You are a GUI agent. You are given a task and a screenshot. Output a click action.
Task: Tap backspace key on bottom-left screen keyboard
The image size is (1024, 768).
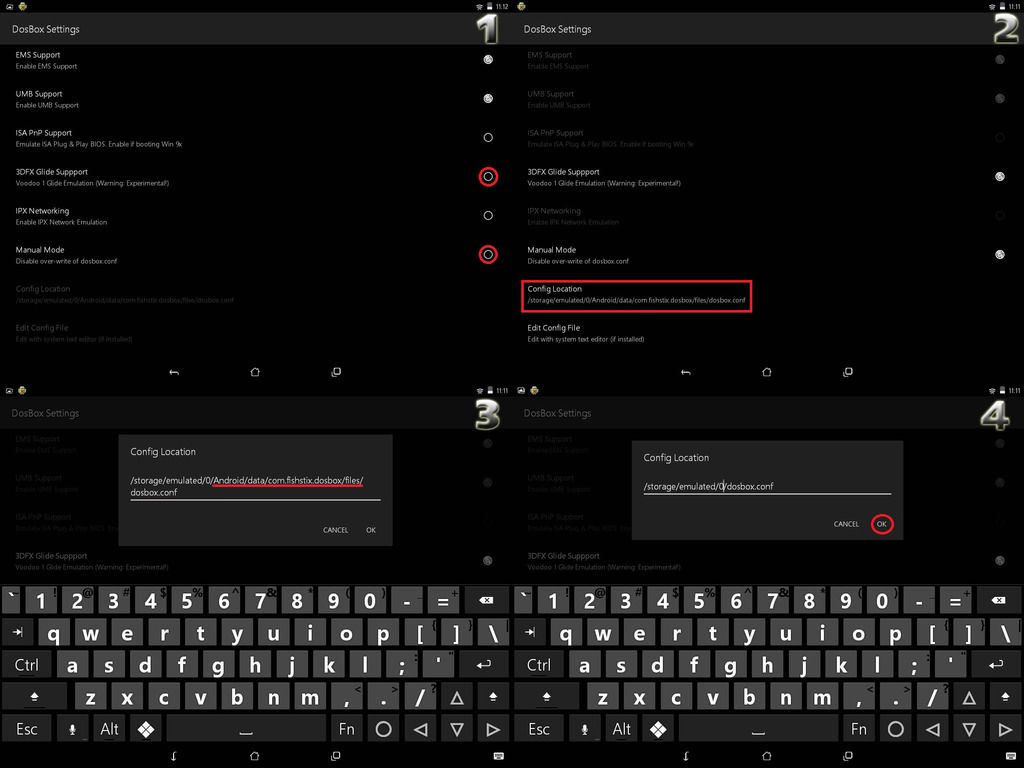[x=486, y=600]
